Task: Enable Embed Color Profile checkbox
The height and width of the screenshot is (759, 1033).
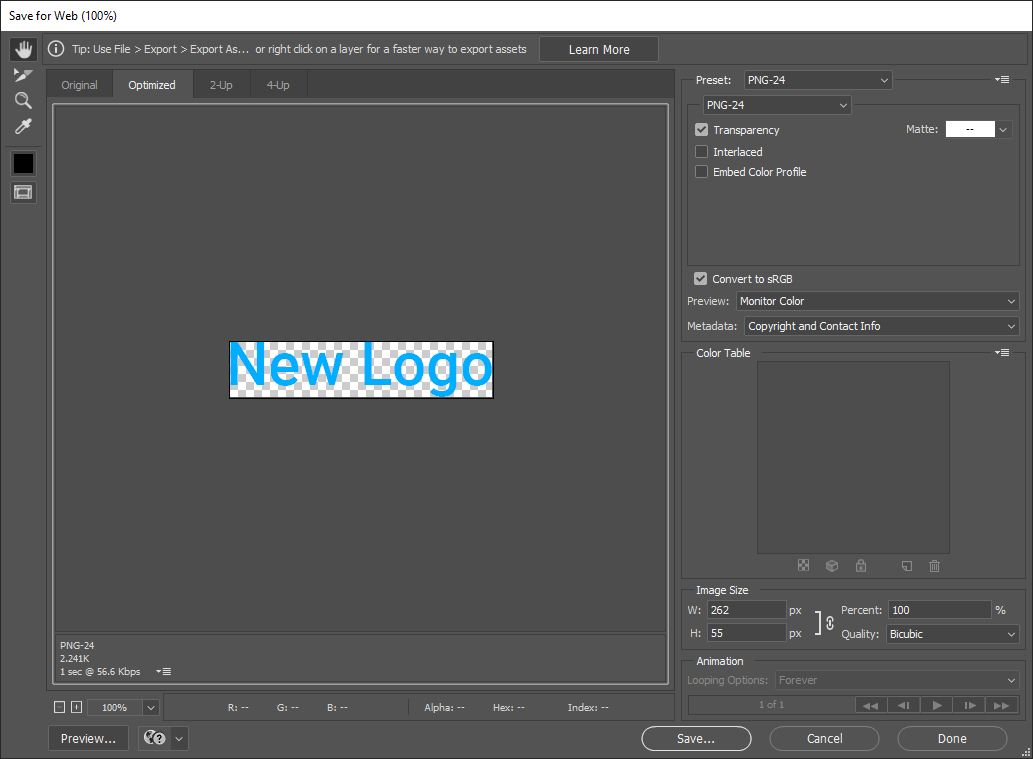Action: [702, 171]
